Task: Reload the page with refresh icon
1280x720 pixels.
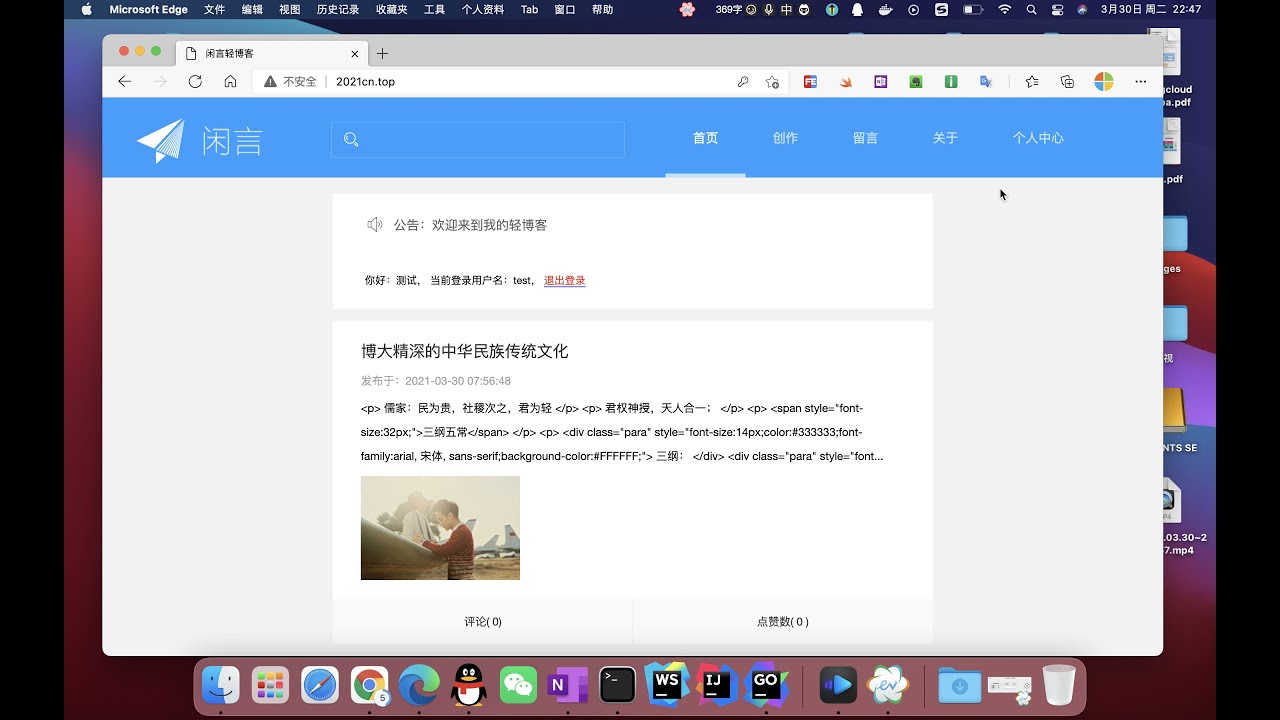Action: (195, 82)
